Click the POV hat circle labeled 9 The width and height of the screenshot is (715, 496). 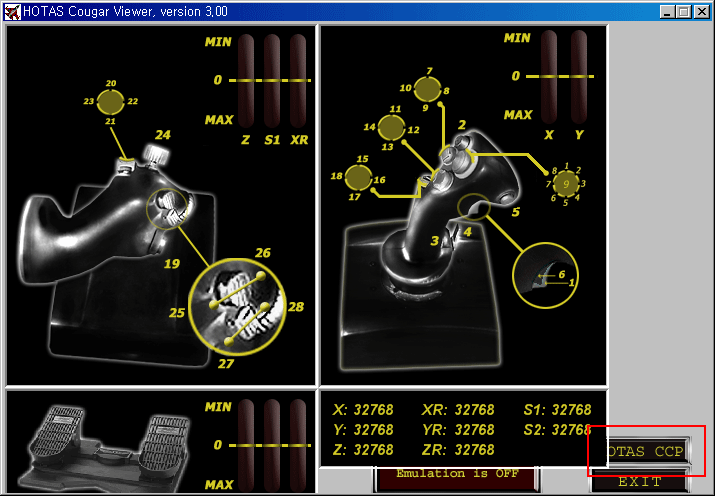pyautogui.click(x=566, y=184)
